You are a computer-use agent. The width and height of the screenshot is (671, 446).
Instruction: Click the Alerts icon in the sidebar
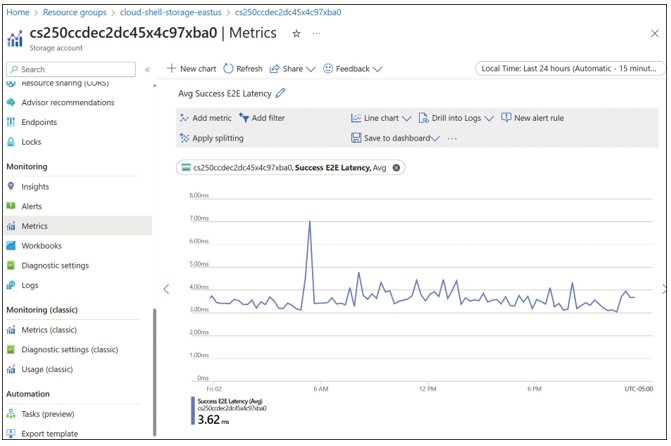11,206
